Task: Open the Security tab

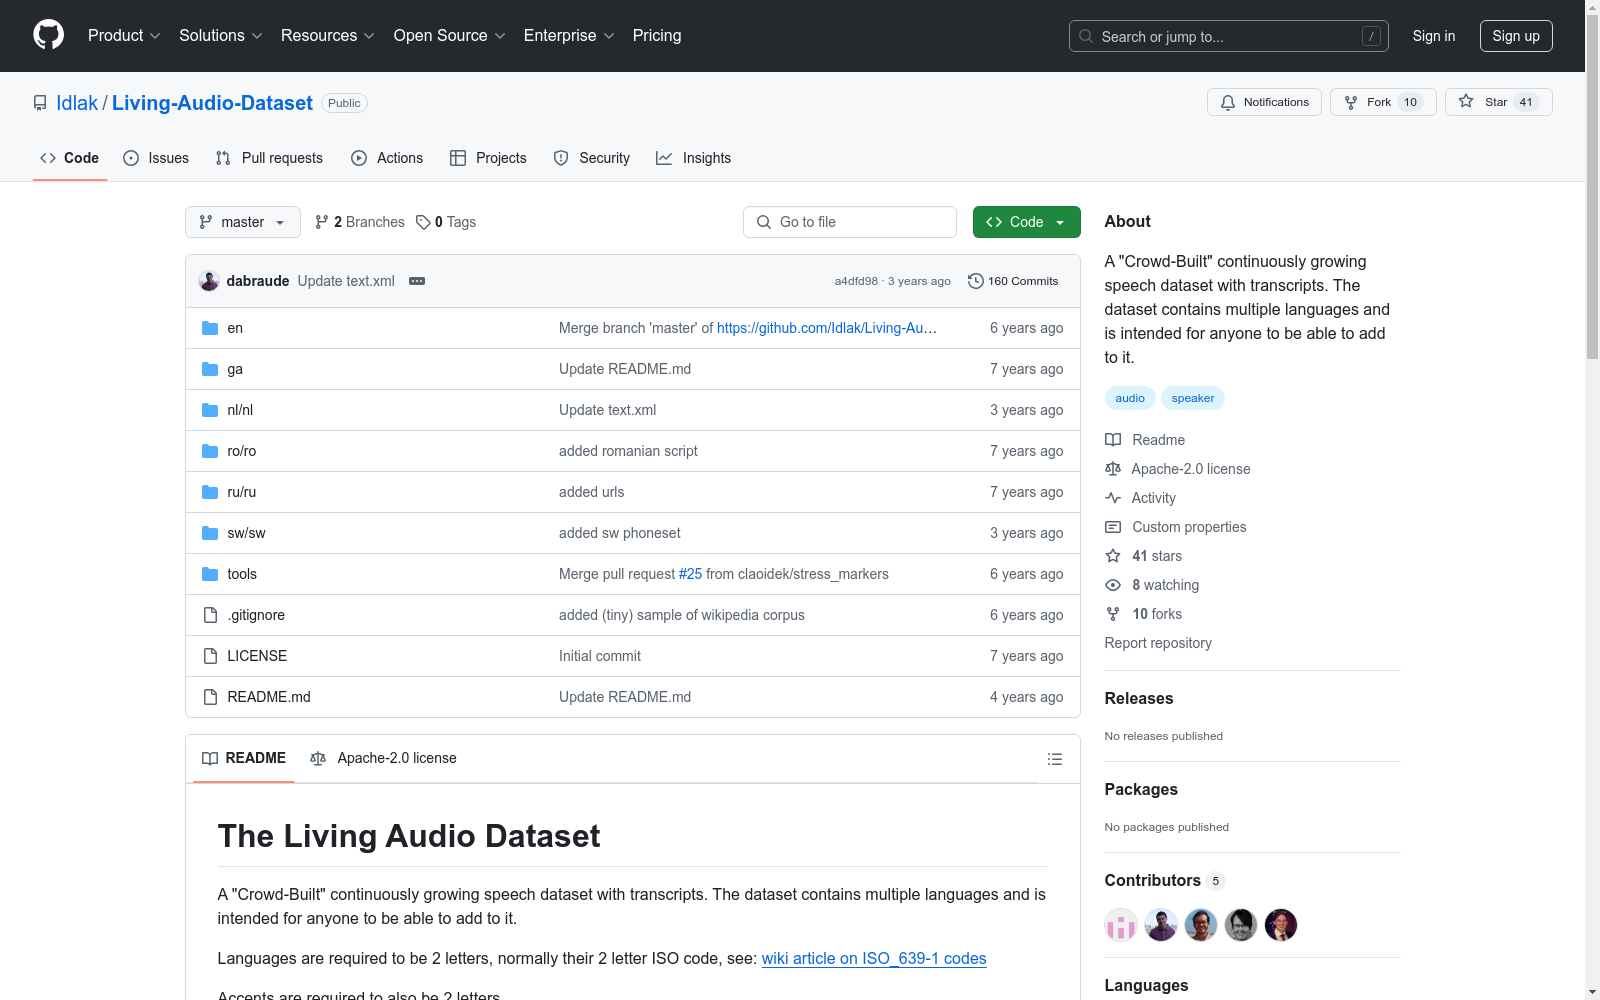Action: click(x=592, y=158)
